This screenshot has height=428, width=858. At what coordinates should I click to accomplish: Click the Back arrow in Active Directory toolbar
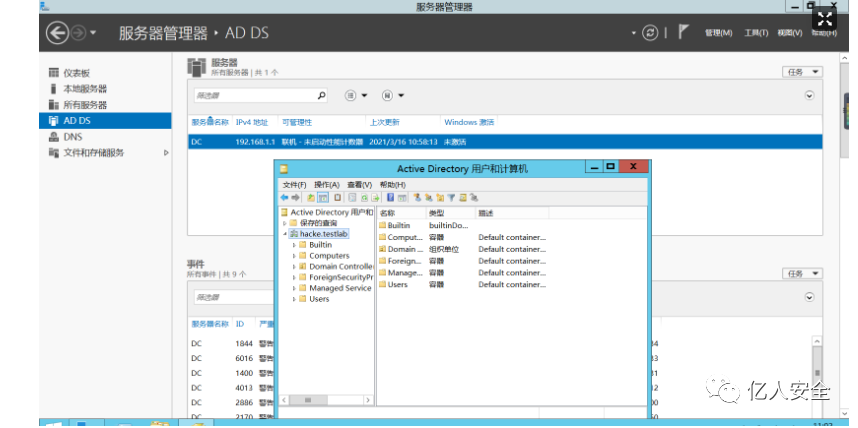coord(285,198)
